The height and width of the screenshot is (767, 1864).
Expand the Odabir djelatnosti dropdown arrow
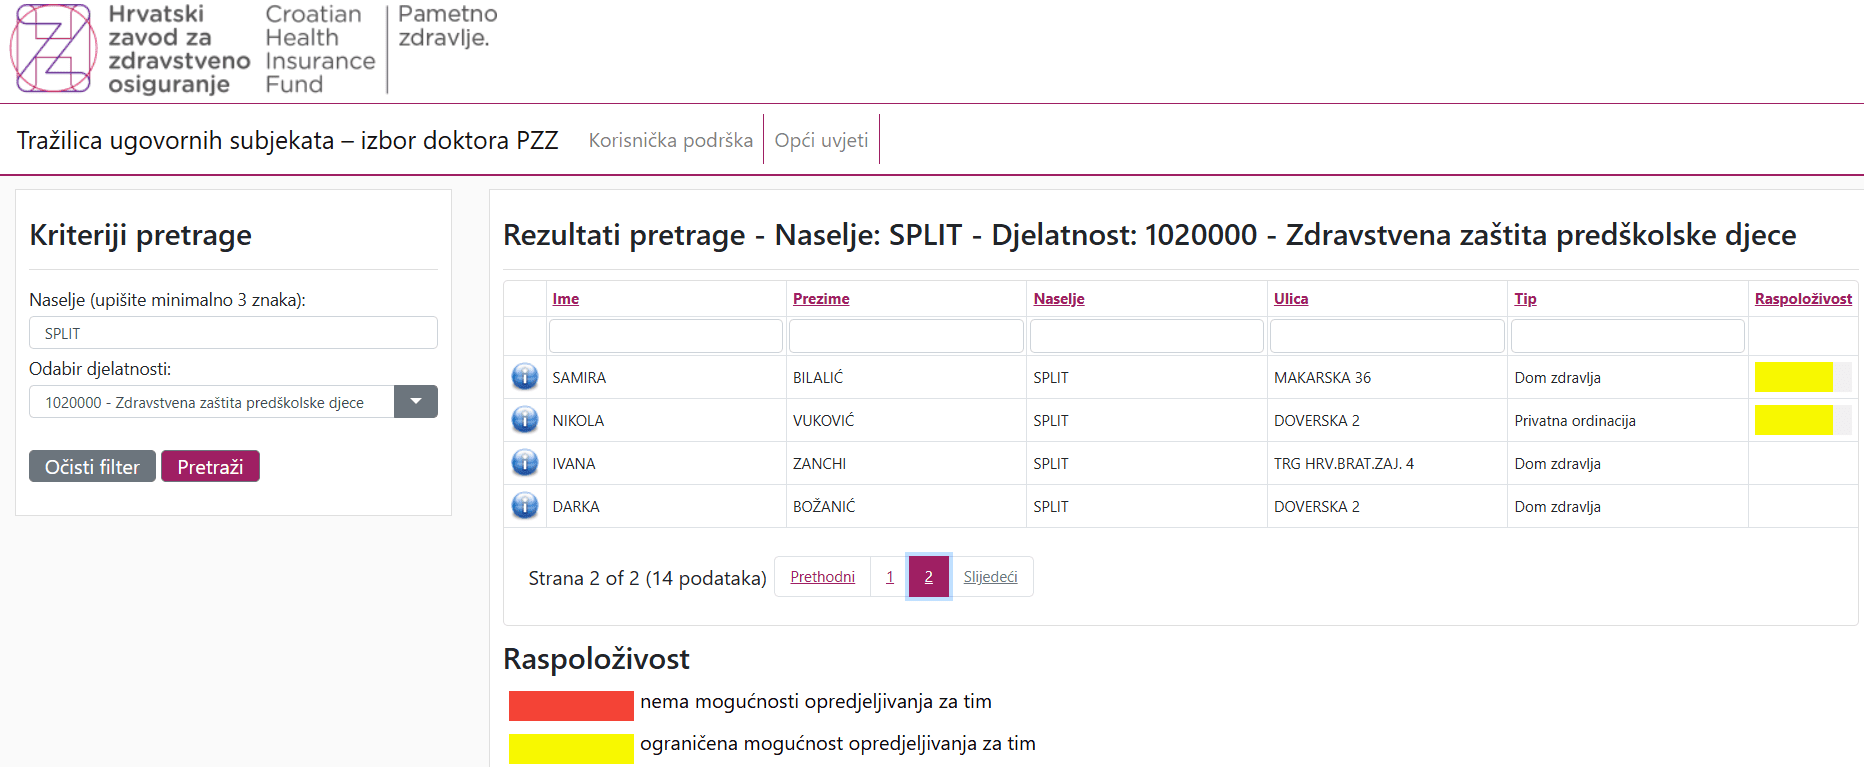(x=416, y=402)
